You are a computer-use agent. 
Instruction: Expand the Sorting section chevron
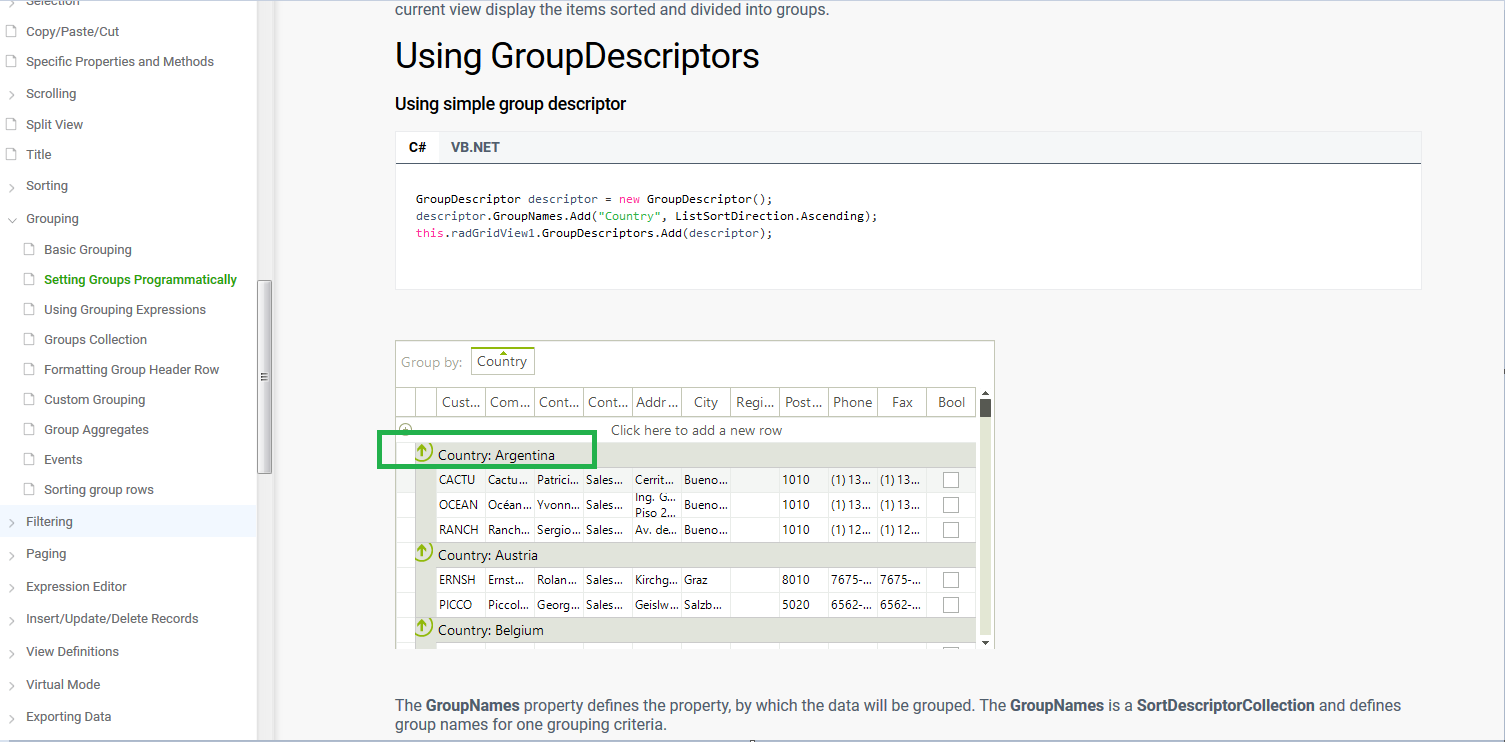tap(12, 186)
